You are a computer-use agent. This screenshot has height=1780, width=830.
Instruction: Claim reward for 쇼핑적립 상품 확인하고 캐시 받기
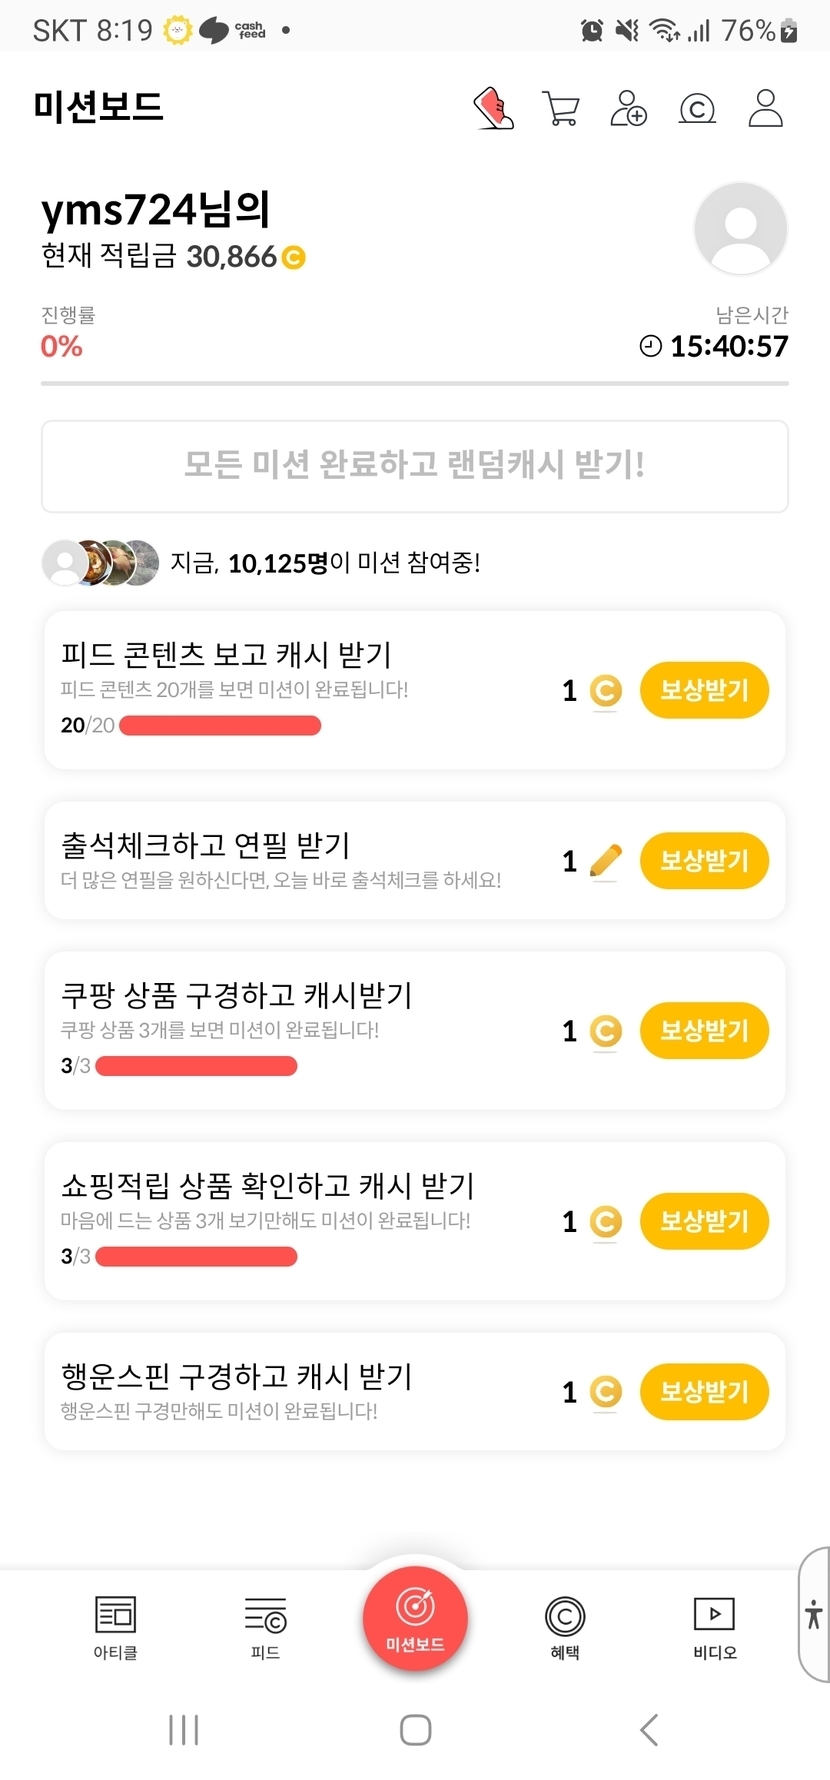point(704,1221)
